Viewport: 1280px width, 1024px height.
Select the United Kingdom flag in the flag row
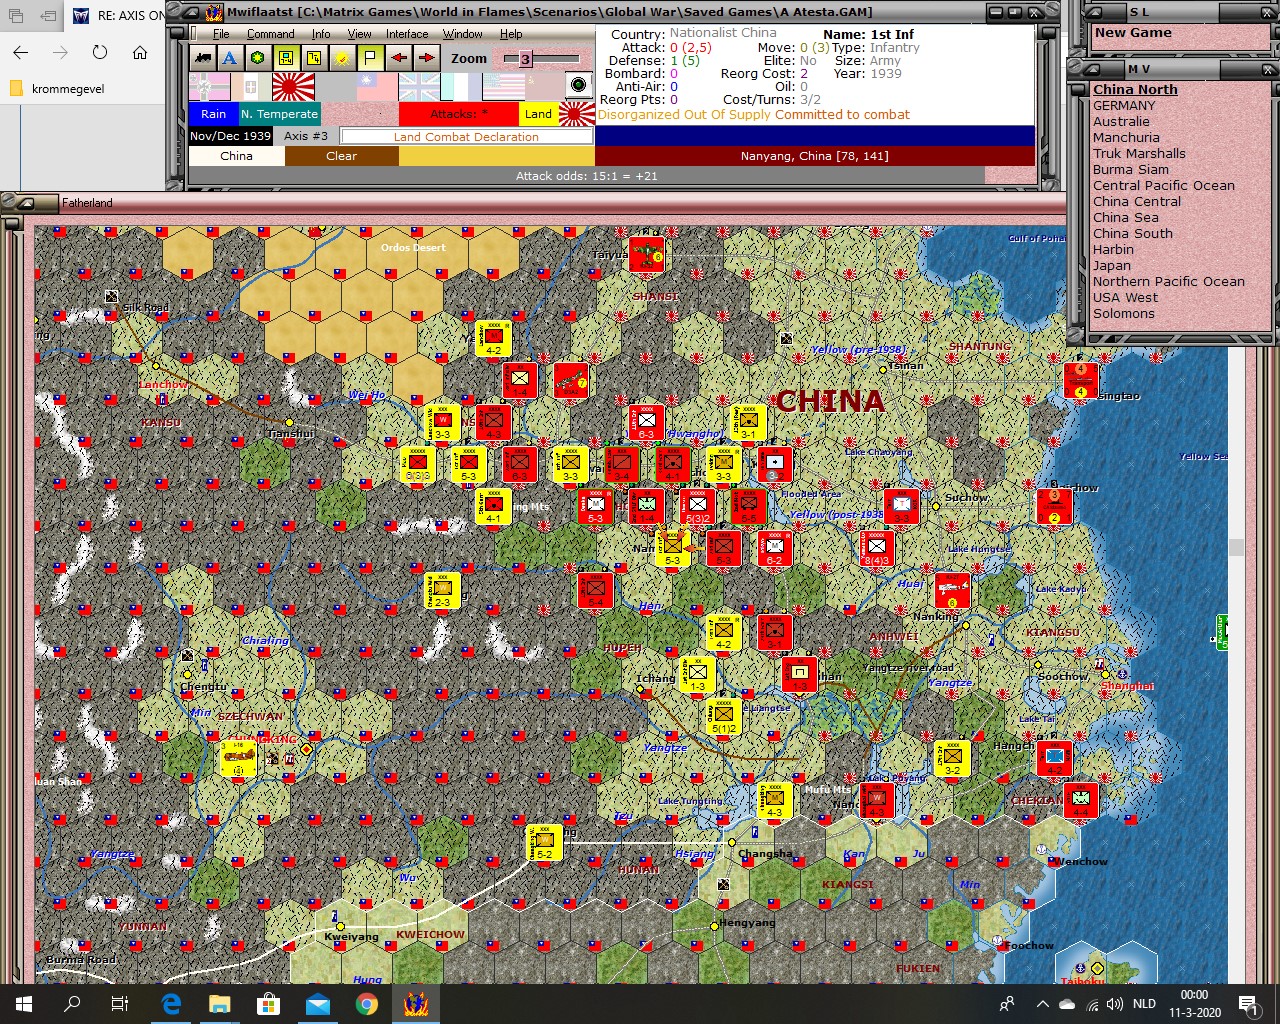point(419,87)
